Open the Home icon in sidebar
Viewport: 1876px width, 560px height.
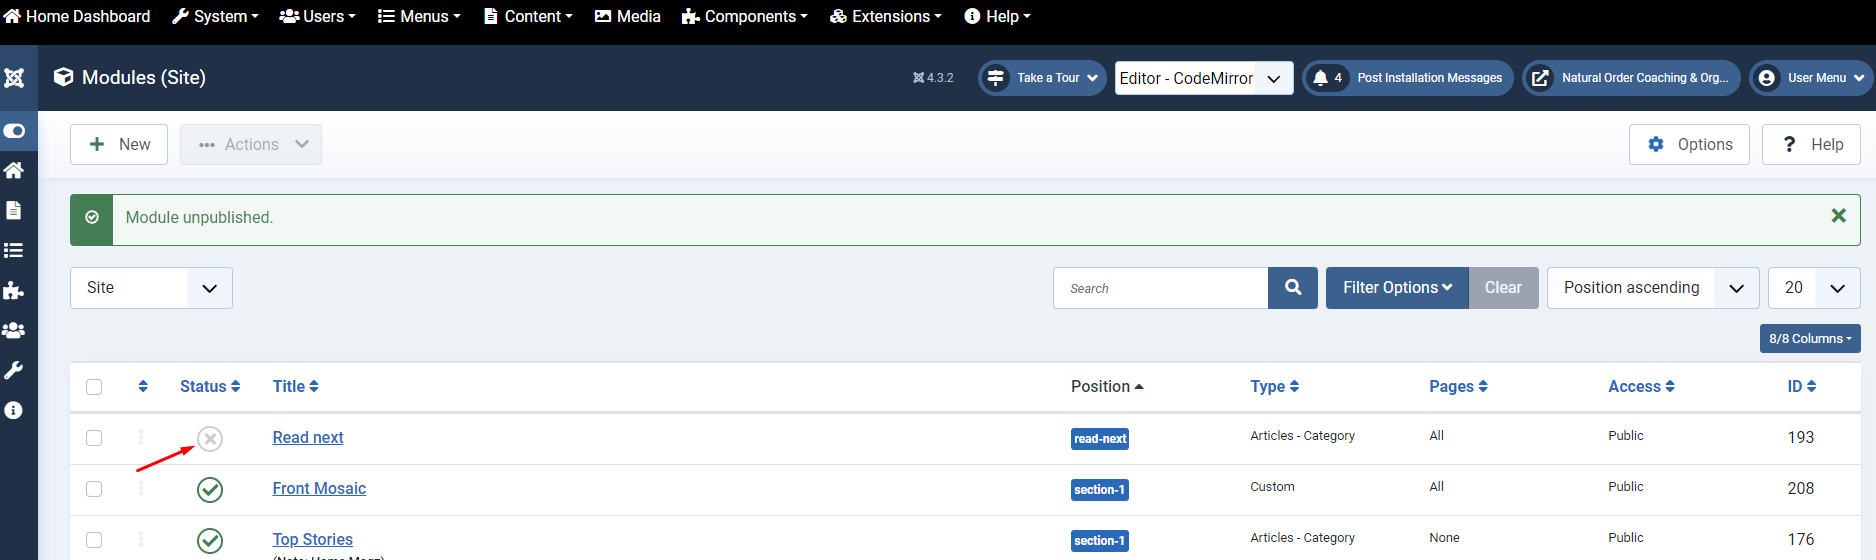click(x=14, y=171)
